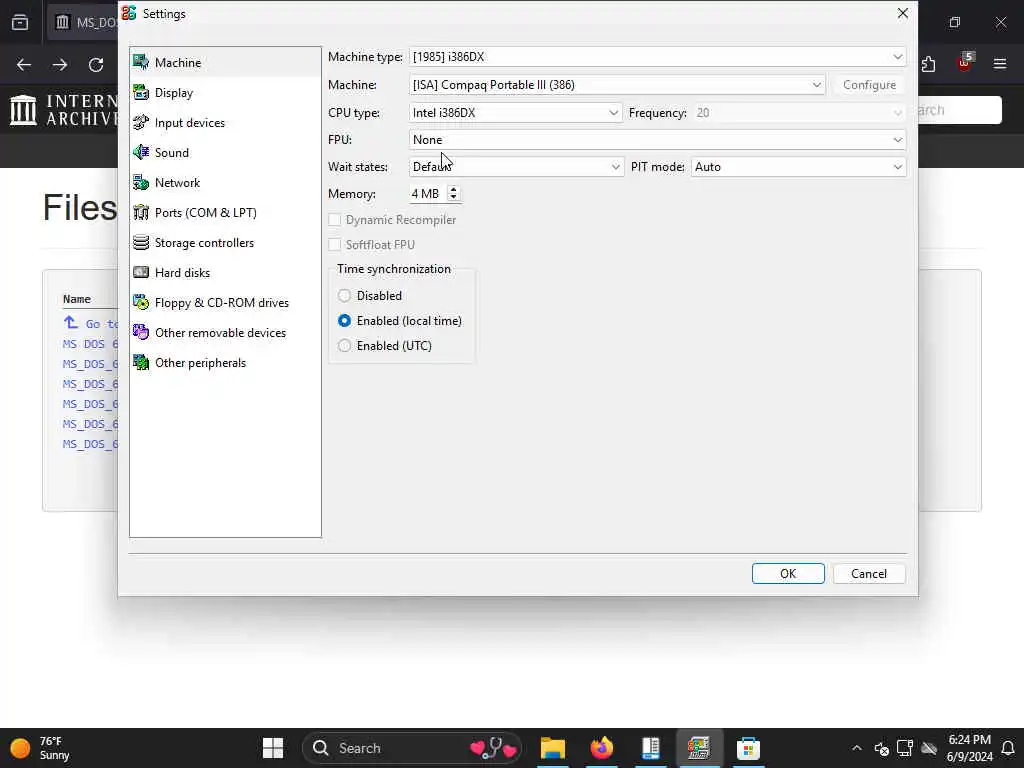1024x768 pixels.
Task: Open the browser extensions puzzle icon
Action: (928, 64)
